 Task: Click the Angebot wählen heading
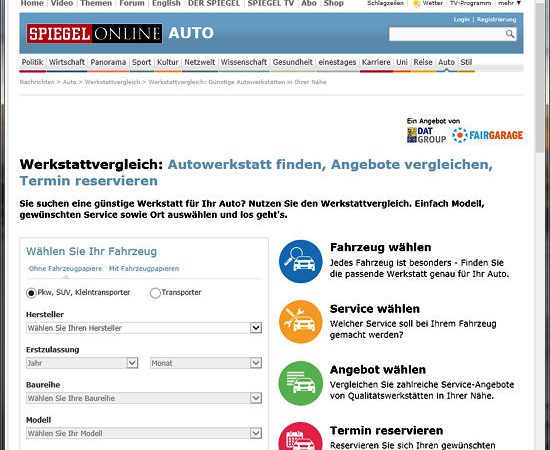(x=378, y=370)
